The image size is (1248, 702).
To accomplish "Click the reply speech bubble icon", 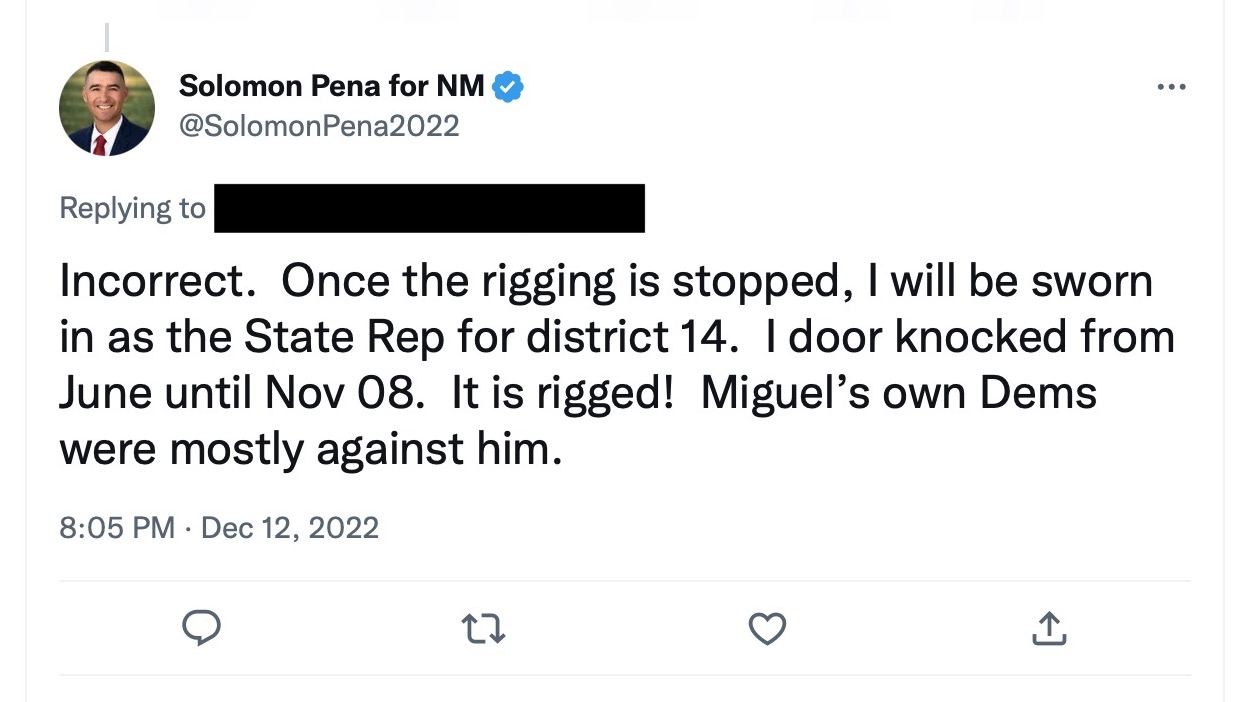I will (x=201, y=628).
